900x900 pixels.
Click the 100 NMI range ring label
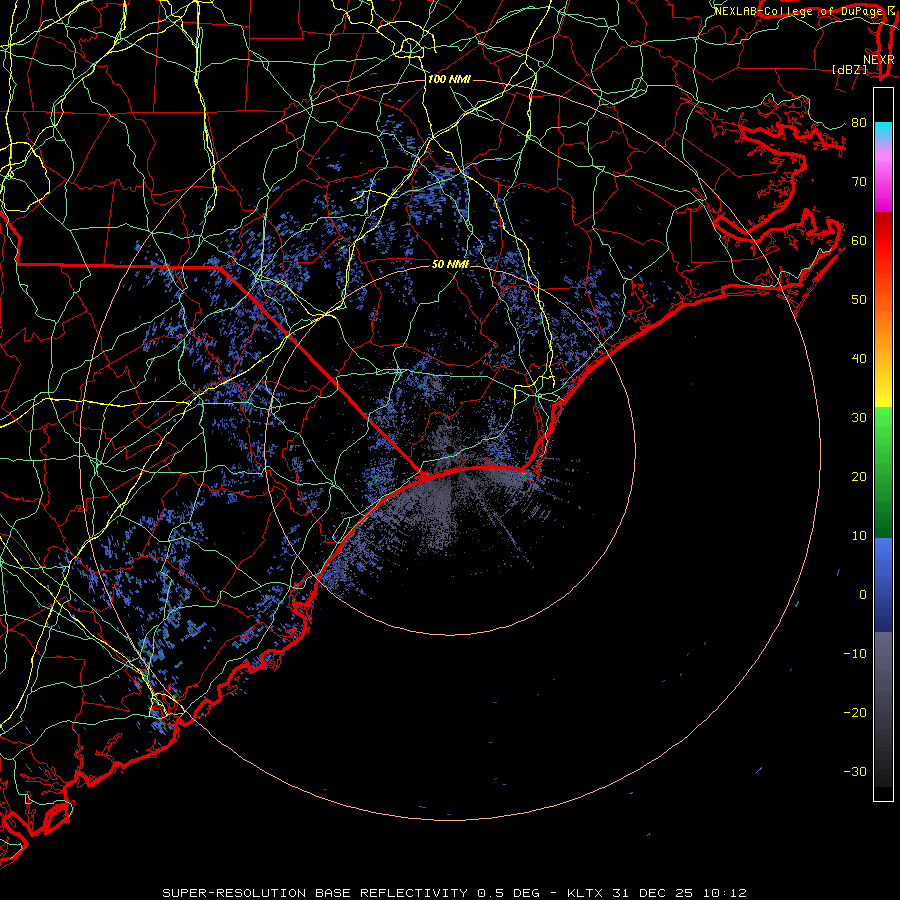449,79
